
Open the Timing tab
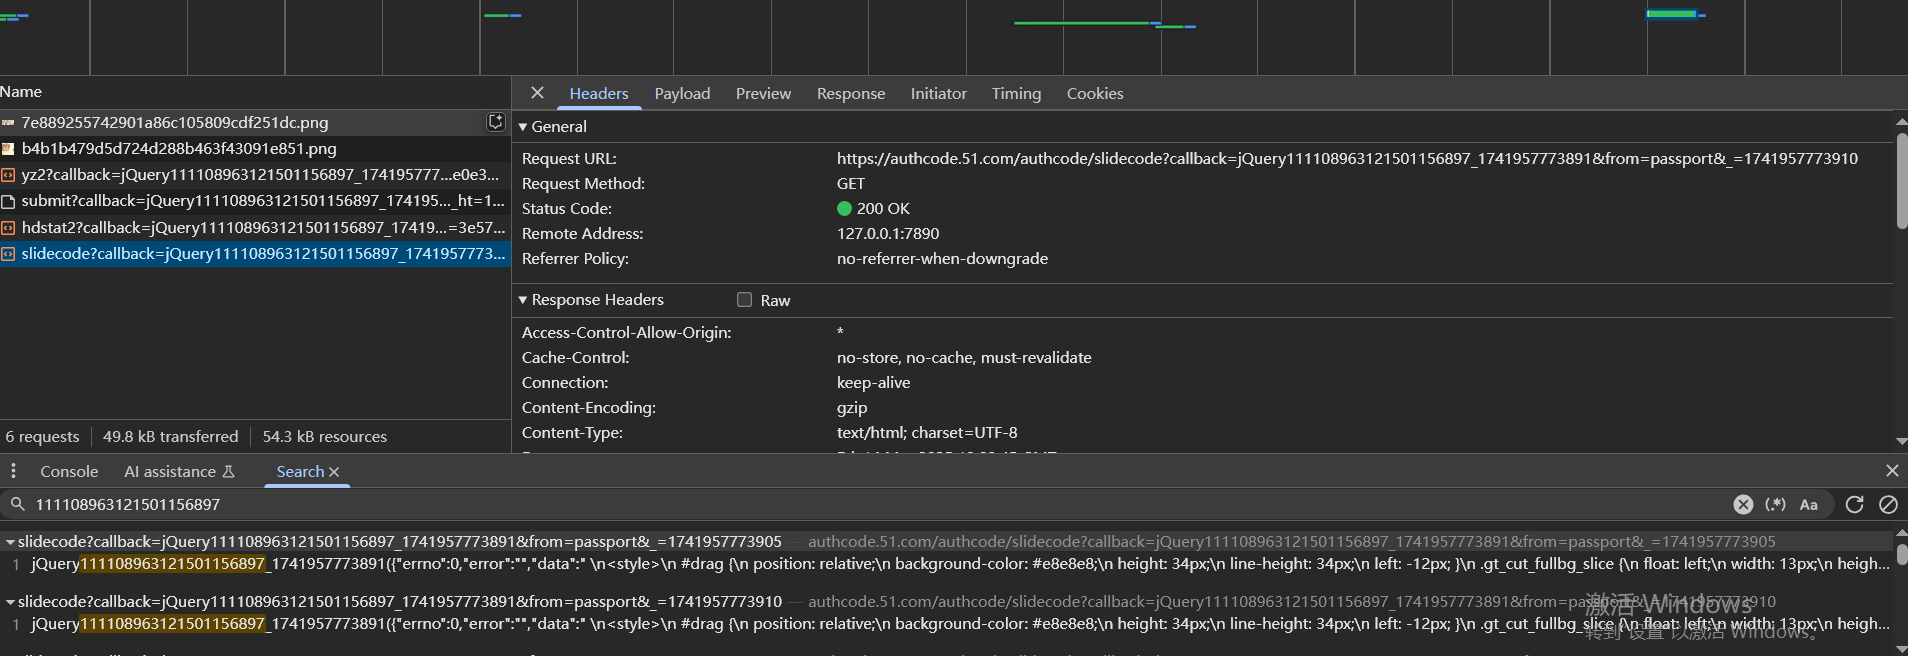point(1016,93)
